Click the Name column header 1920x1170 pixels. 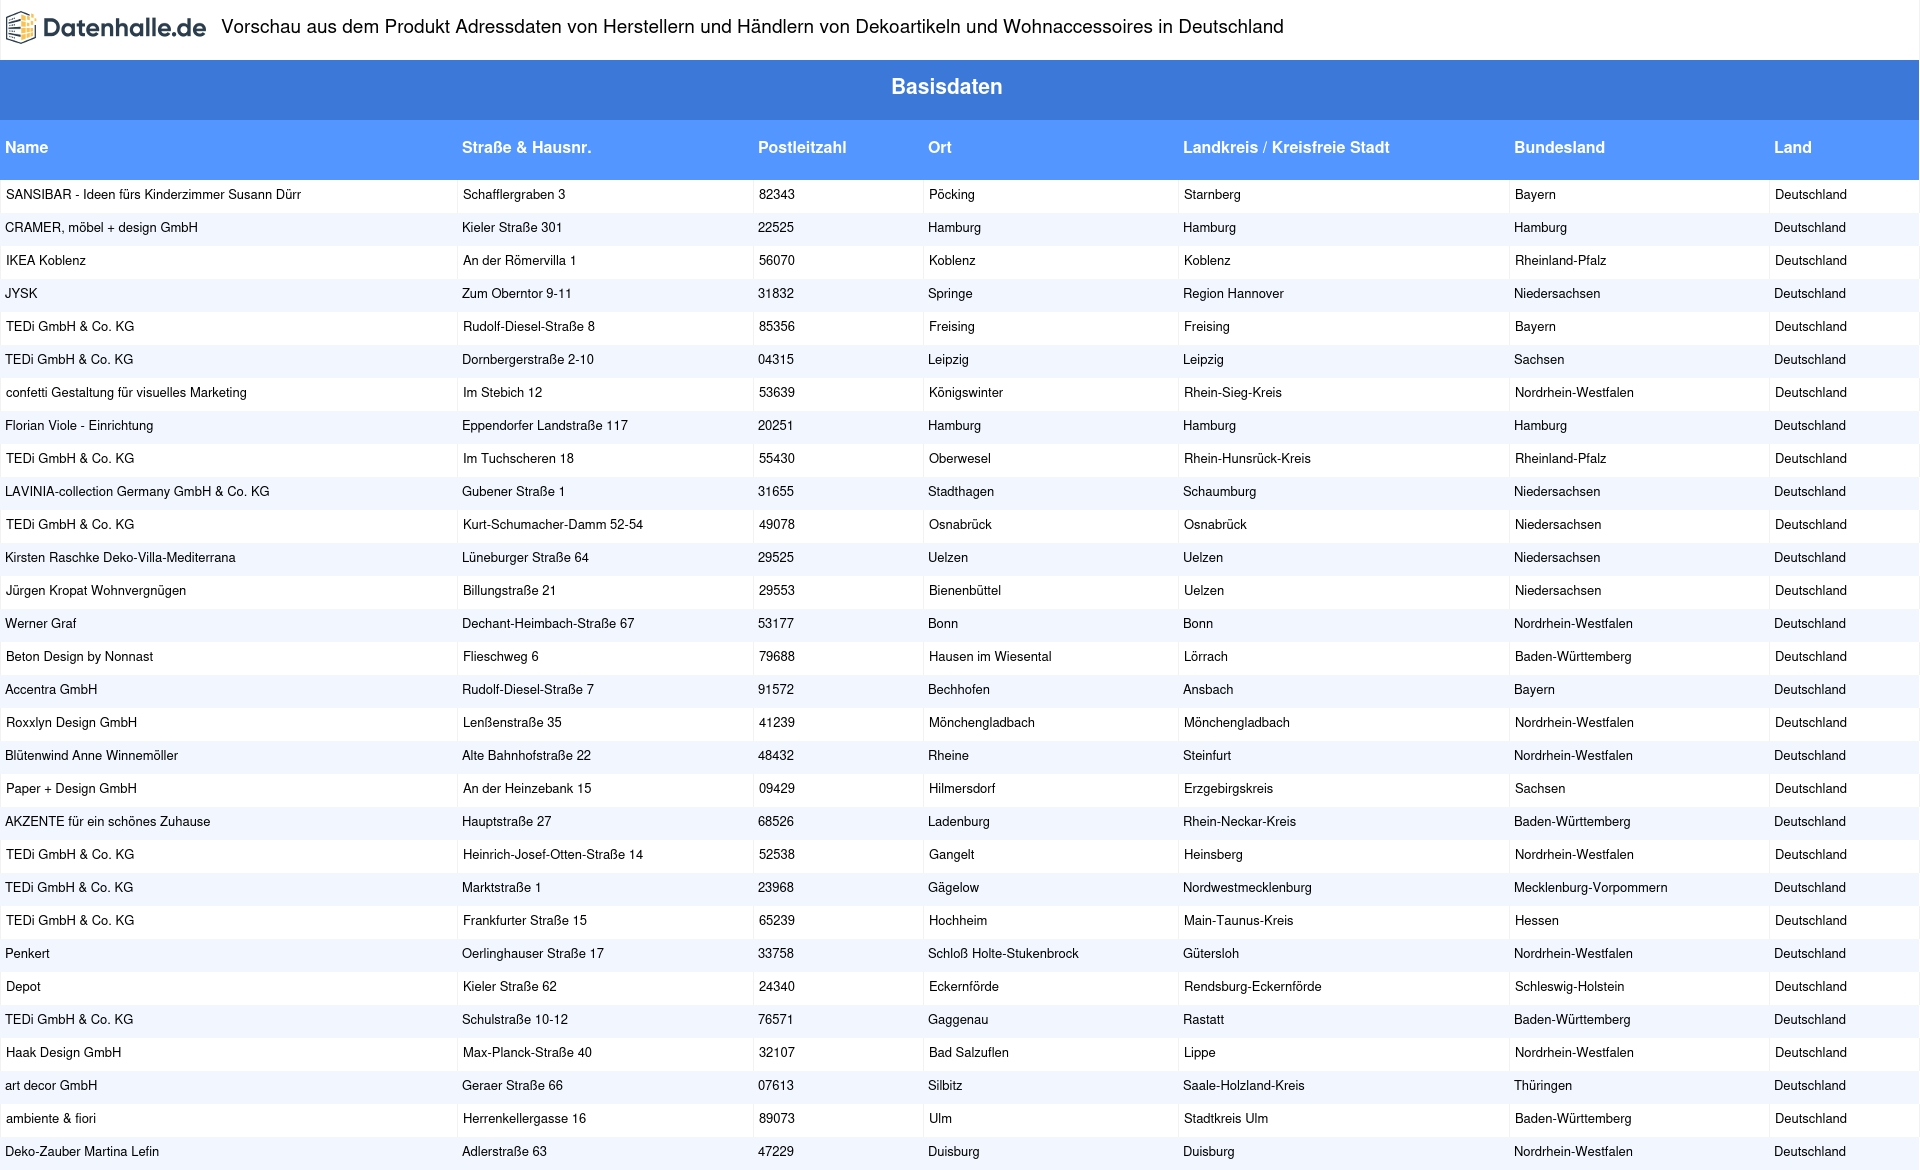tap(26, 147)
